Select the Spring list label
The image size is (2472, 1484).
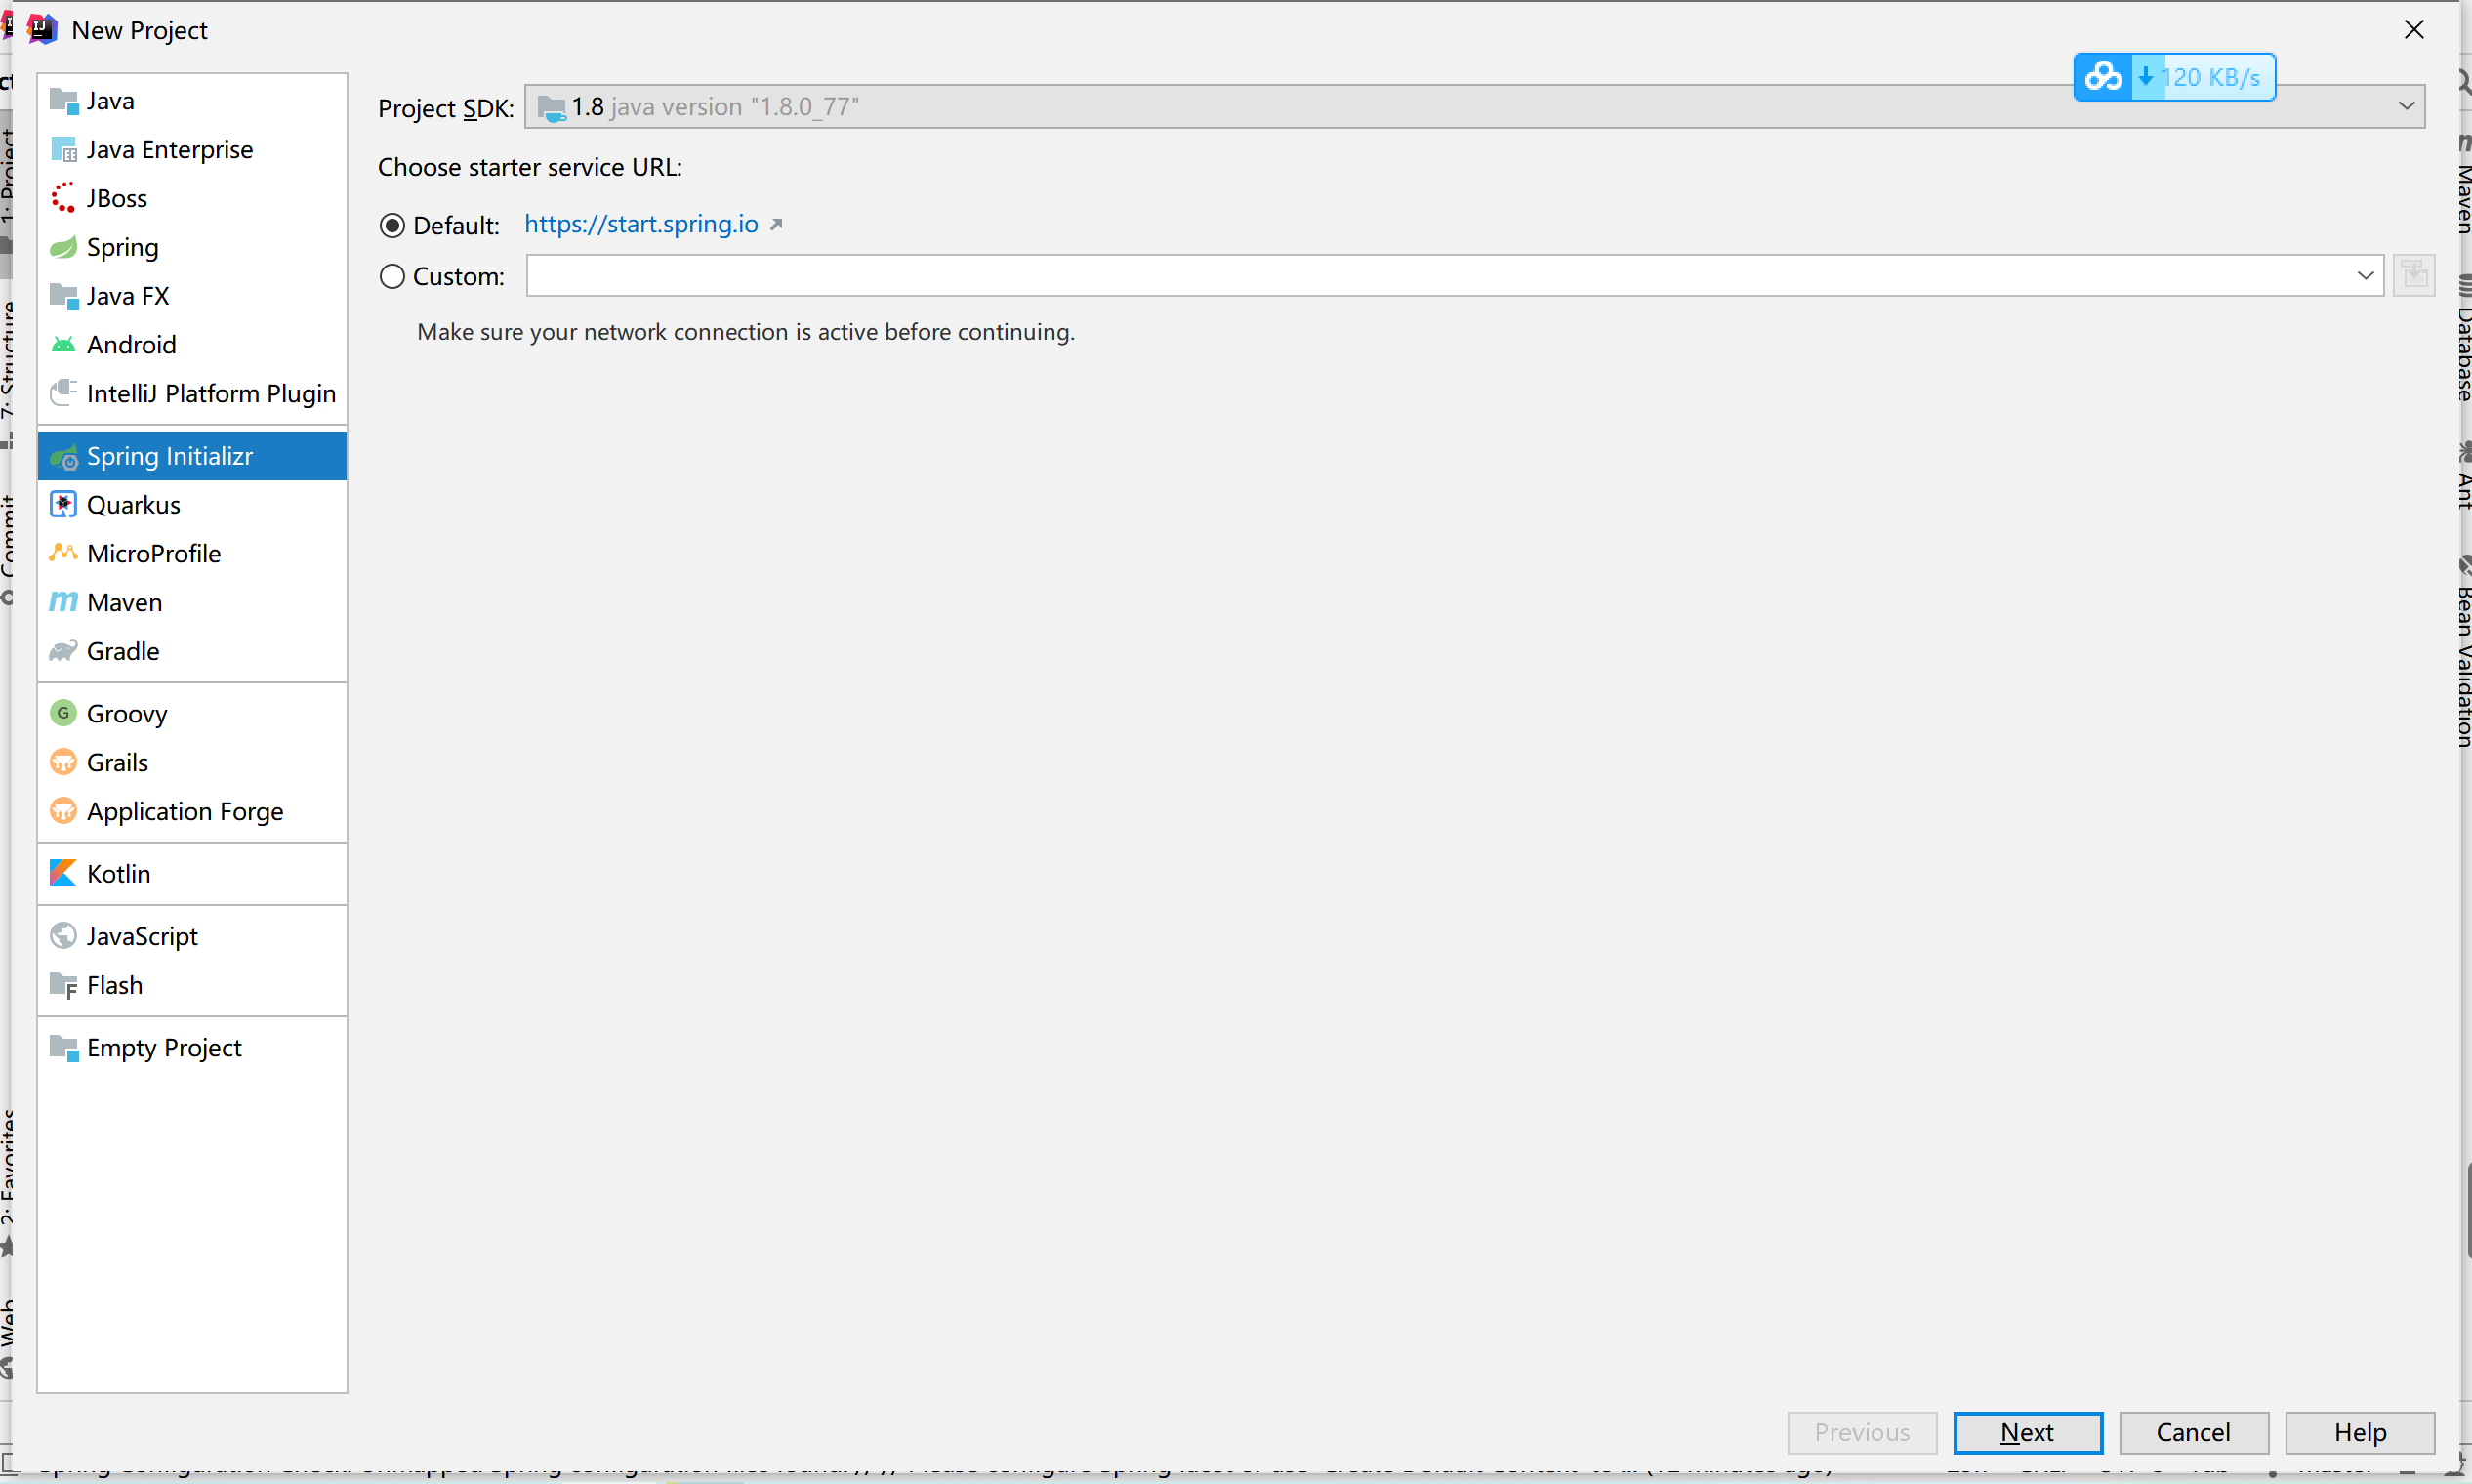[123, 247]
